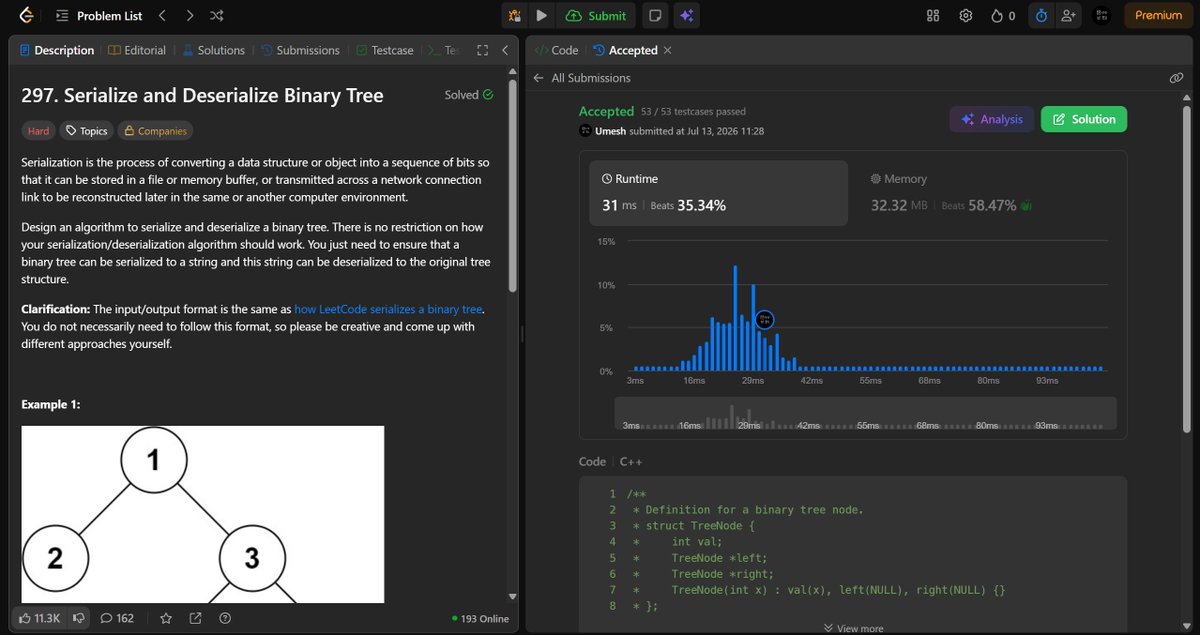This screenshot has height=635, width=1200.
Task: Open the share icon below the description
Action: pyautogui.click(x=196, y=618)
